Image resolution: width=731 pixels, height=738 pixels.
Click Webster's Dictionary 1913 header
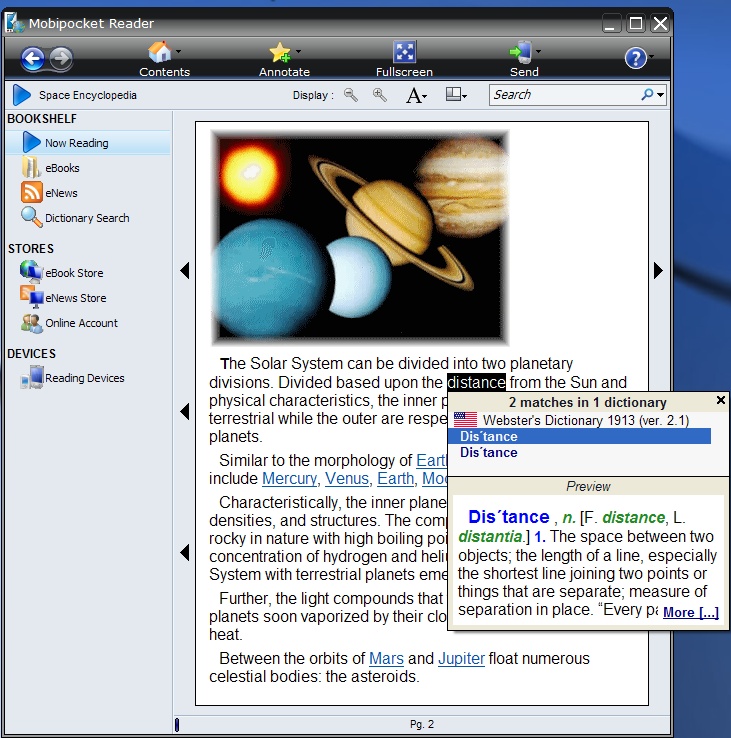click(586, 420)
